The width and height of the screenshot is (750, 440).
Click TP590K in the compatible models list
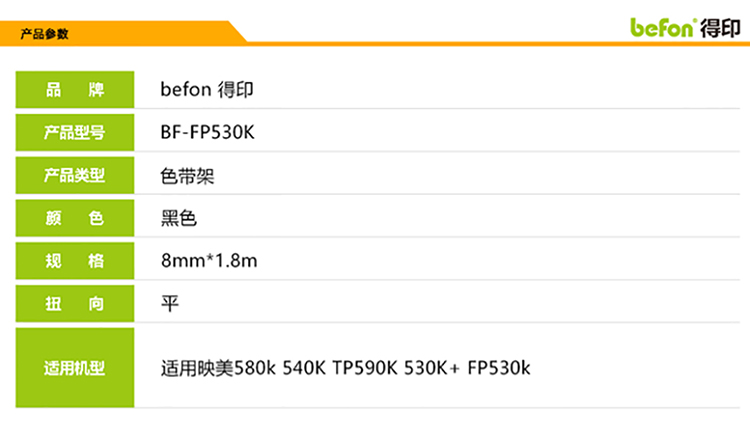click(364, 368)
